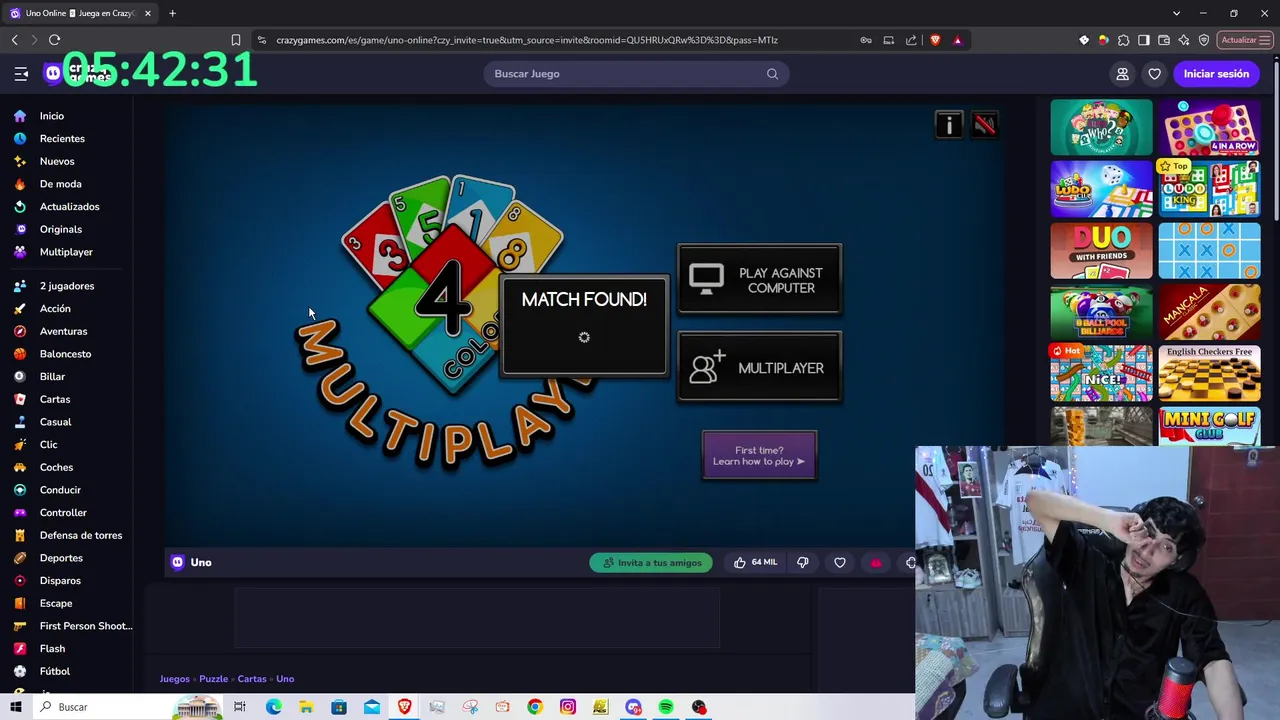Open 4 In A Row game thumbnail

tap(1209, 127)
